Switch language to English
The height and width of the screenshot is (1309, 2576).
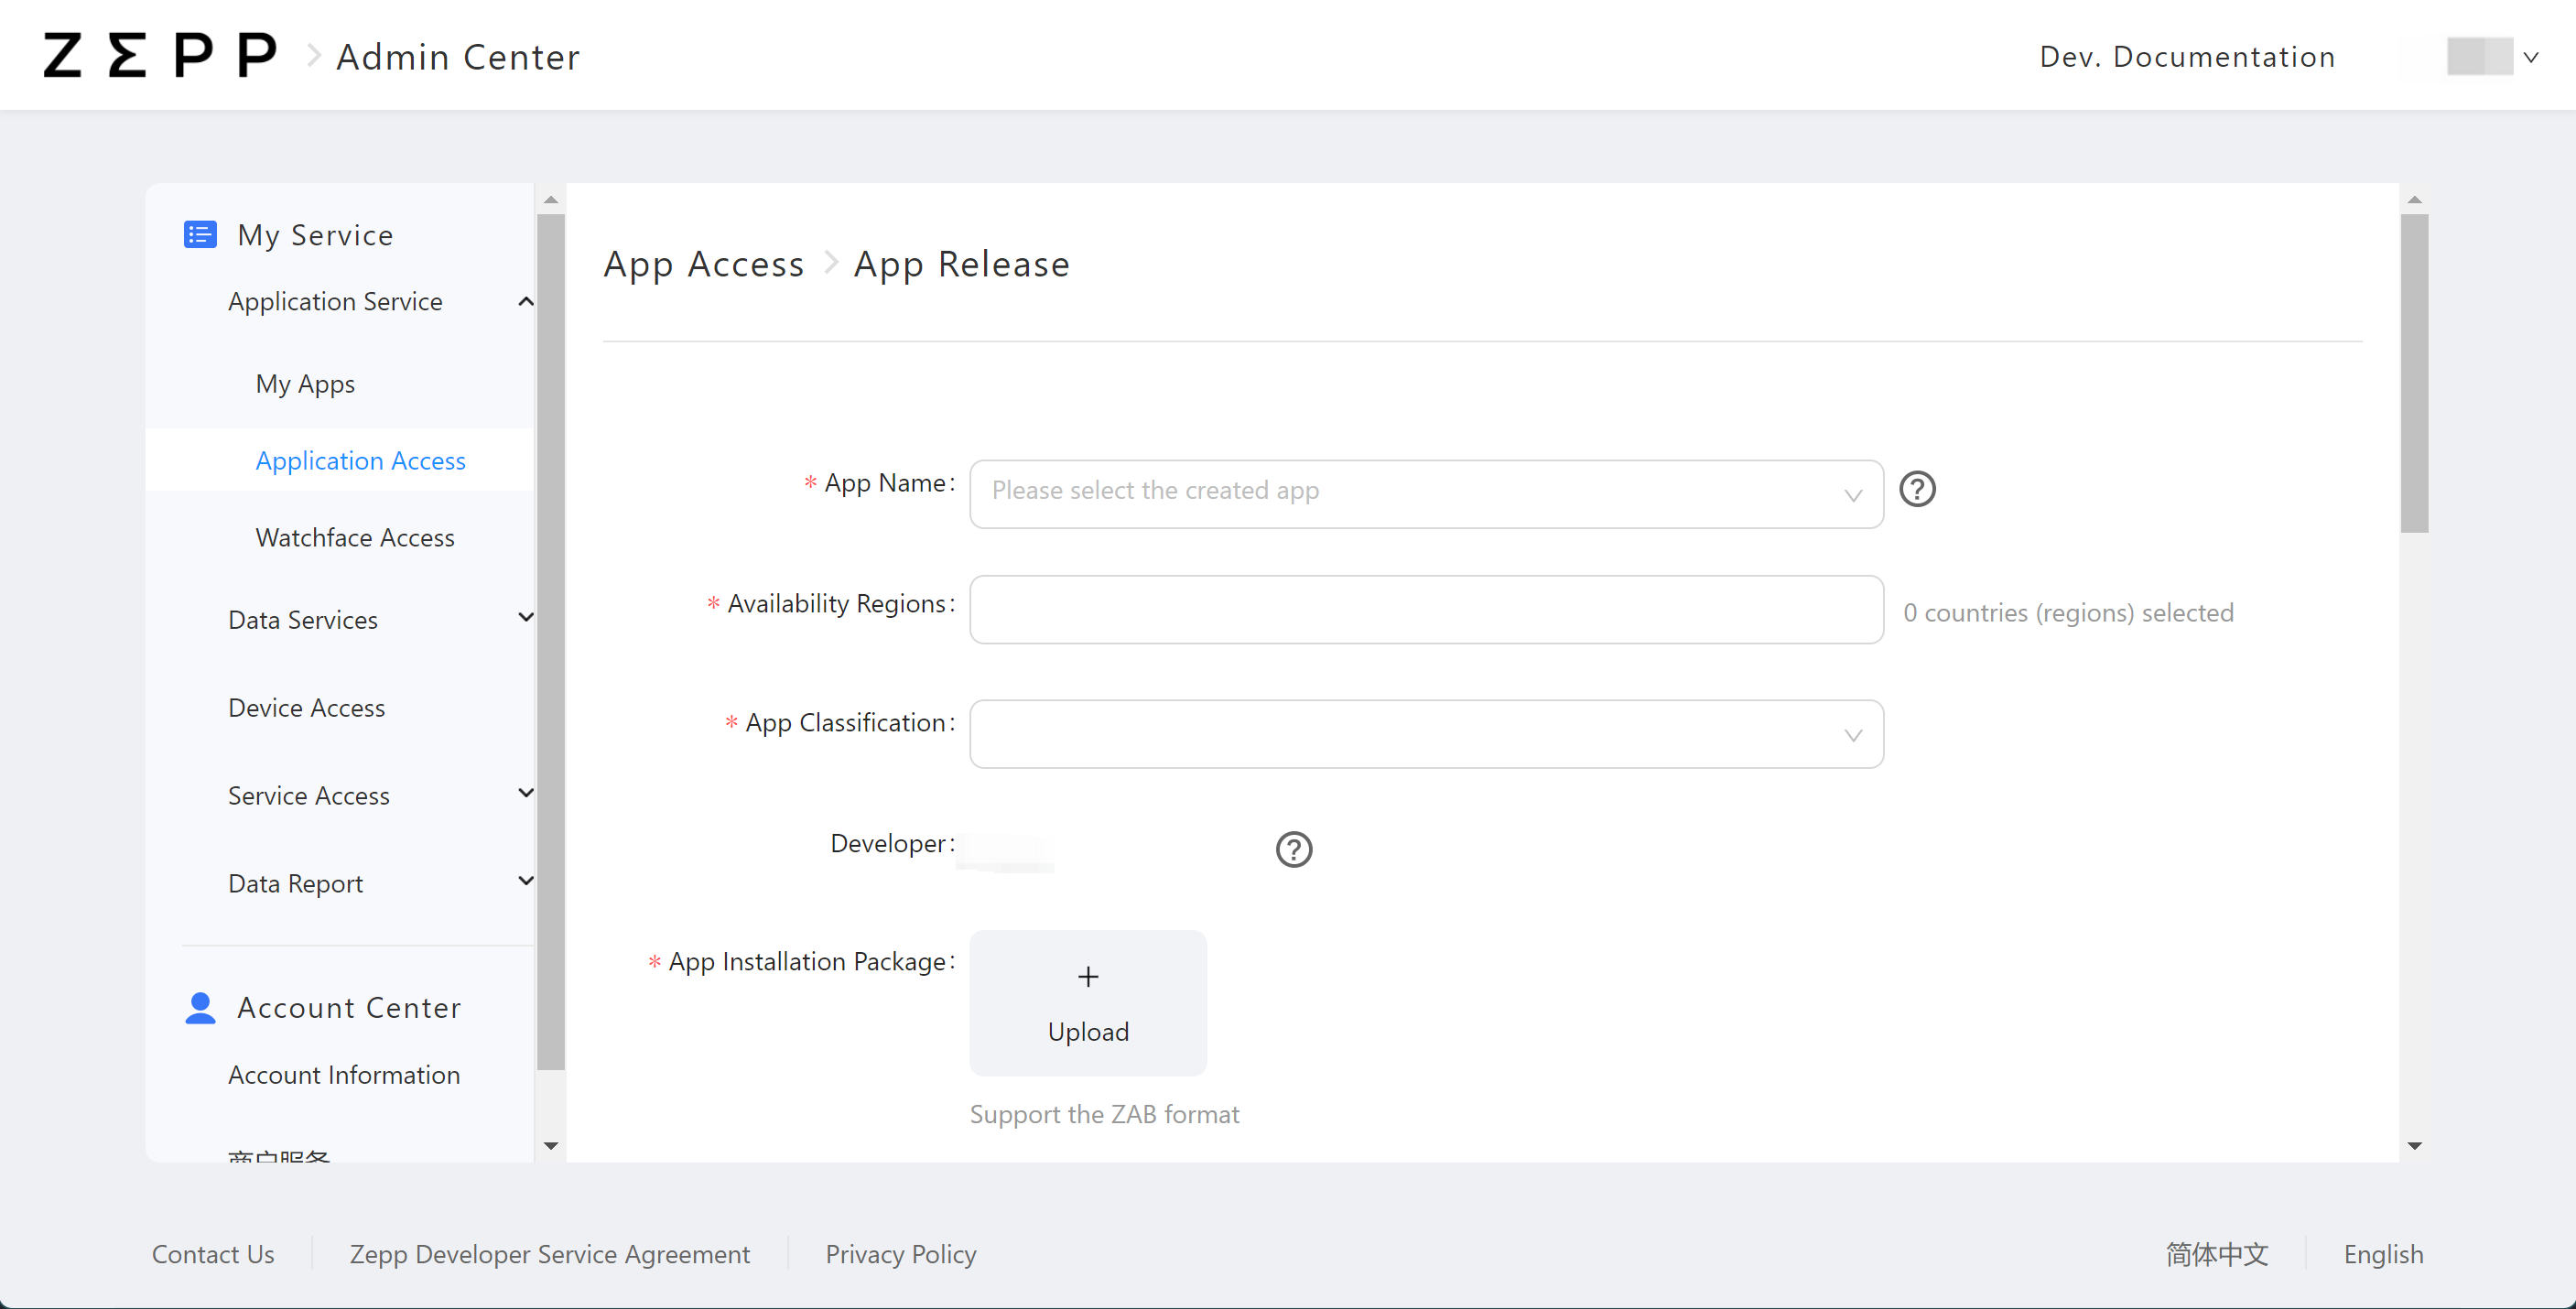point(2383,1254)
